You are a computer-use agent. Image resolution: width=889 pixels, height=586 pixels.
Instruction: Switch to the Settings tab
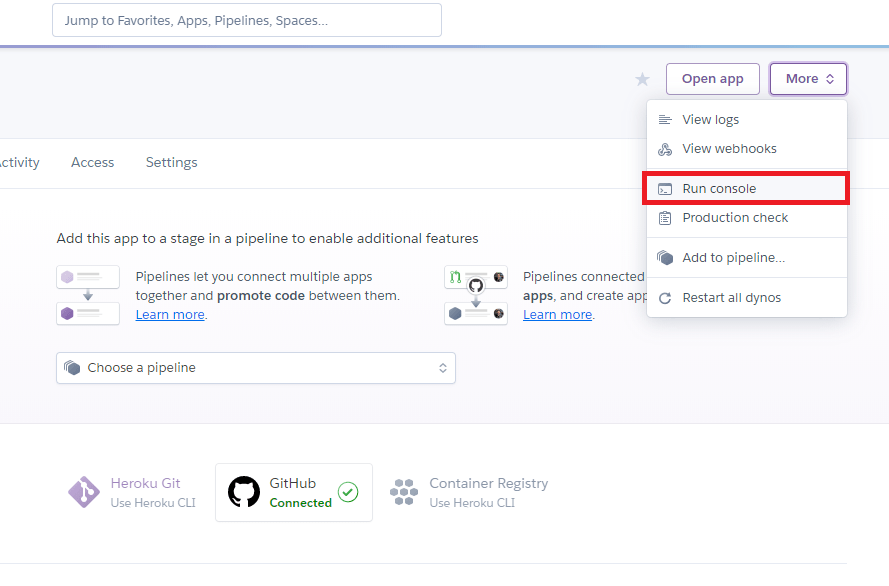click(x=171, y=163)
